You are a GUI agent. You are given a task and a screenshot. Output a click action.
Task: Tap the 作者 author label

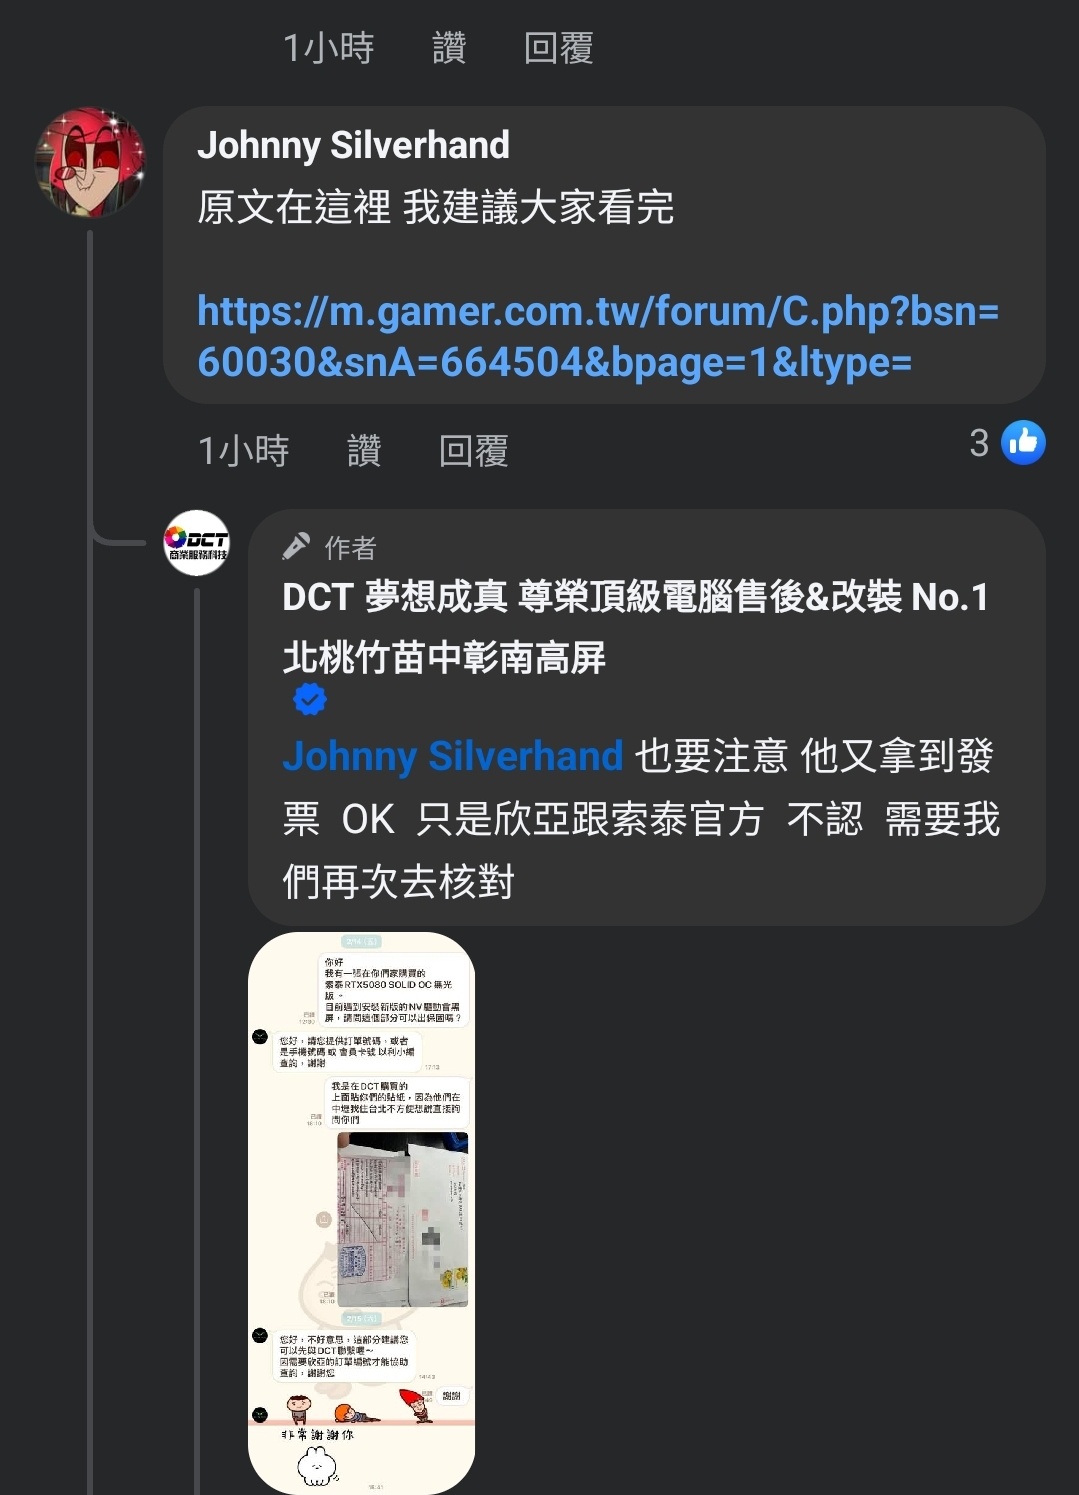click(350, 547)
